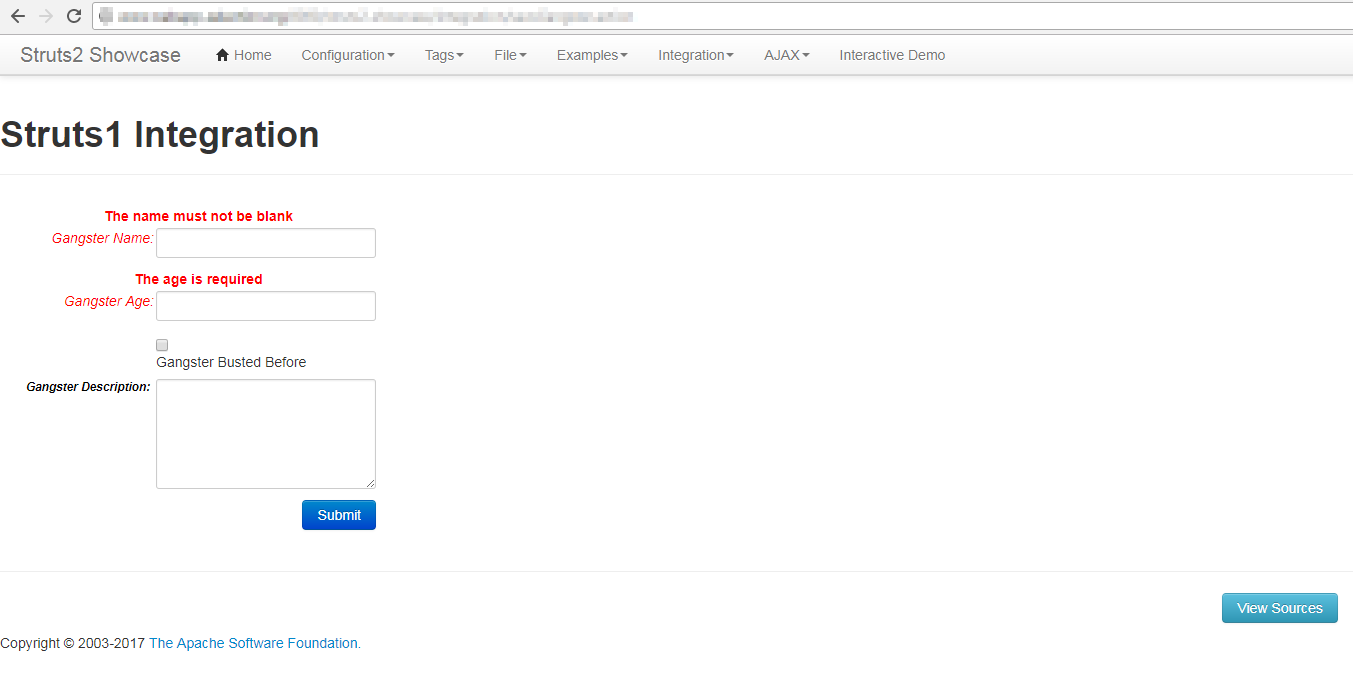Open the Integration dropdown menu
Screen dimensions: 1353x677
pyautogui.click(x=695, y=55)
